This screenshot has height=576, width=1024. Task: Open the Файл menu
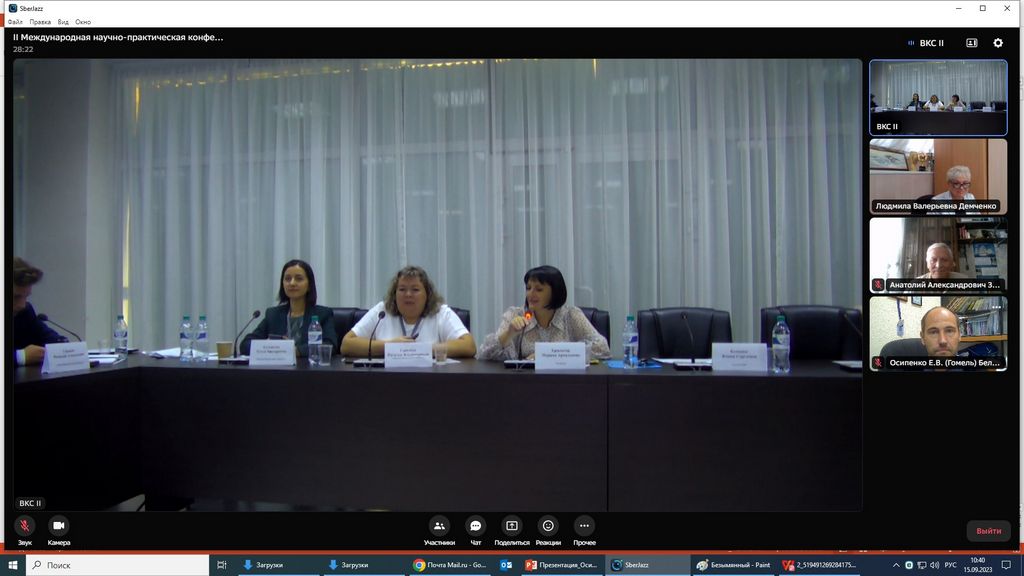click(14, 21)
